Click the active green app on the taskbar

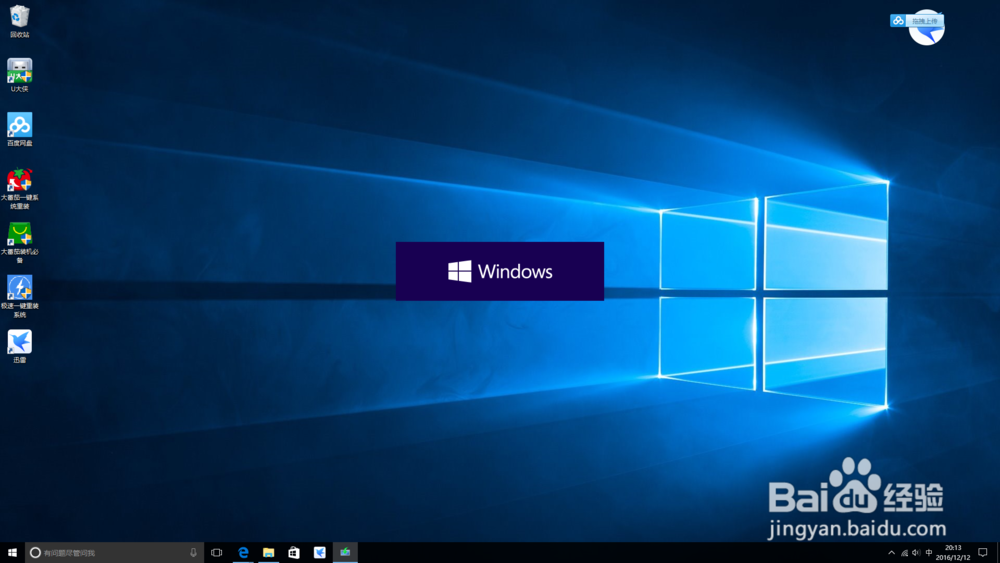(x=345, y=553)
